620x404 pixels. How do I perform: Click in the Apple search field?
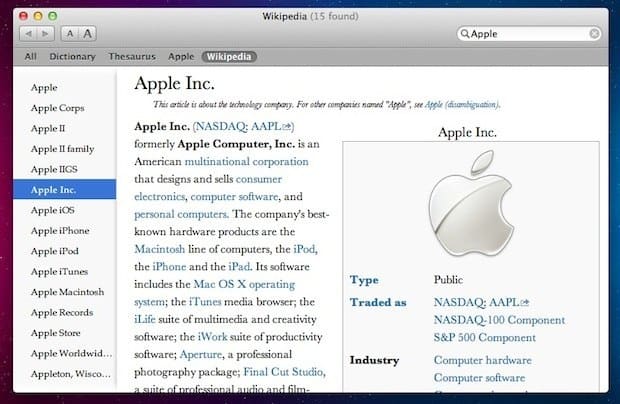(529, 34)
